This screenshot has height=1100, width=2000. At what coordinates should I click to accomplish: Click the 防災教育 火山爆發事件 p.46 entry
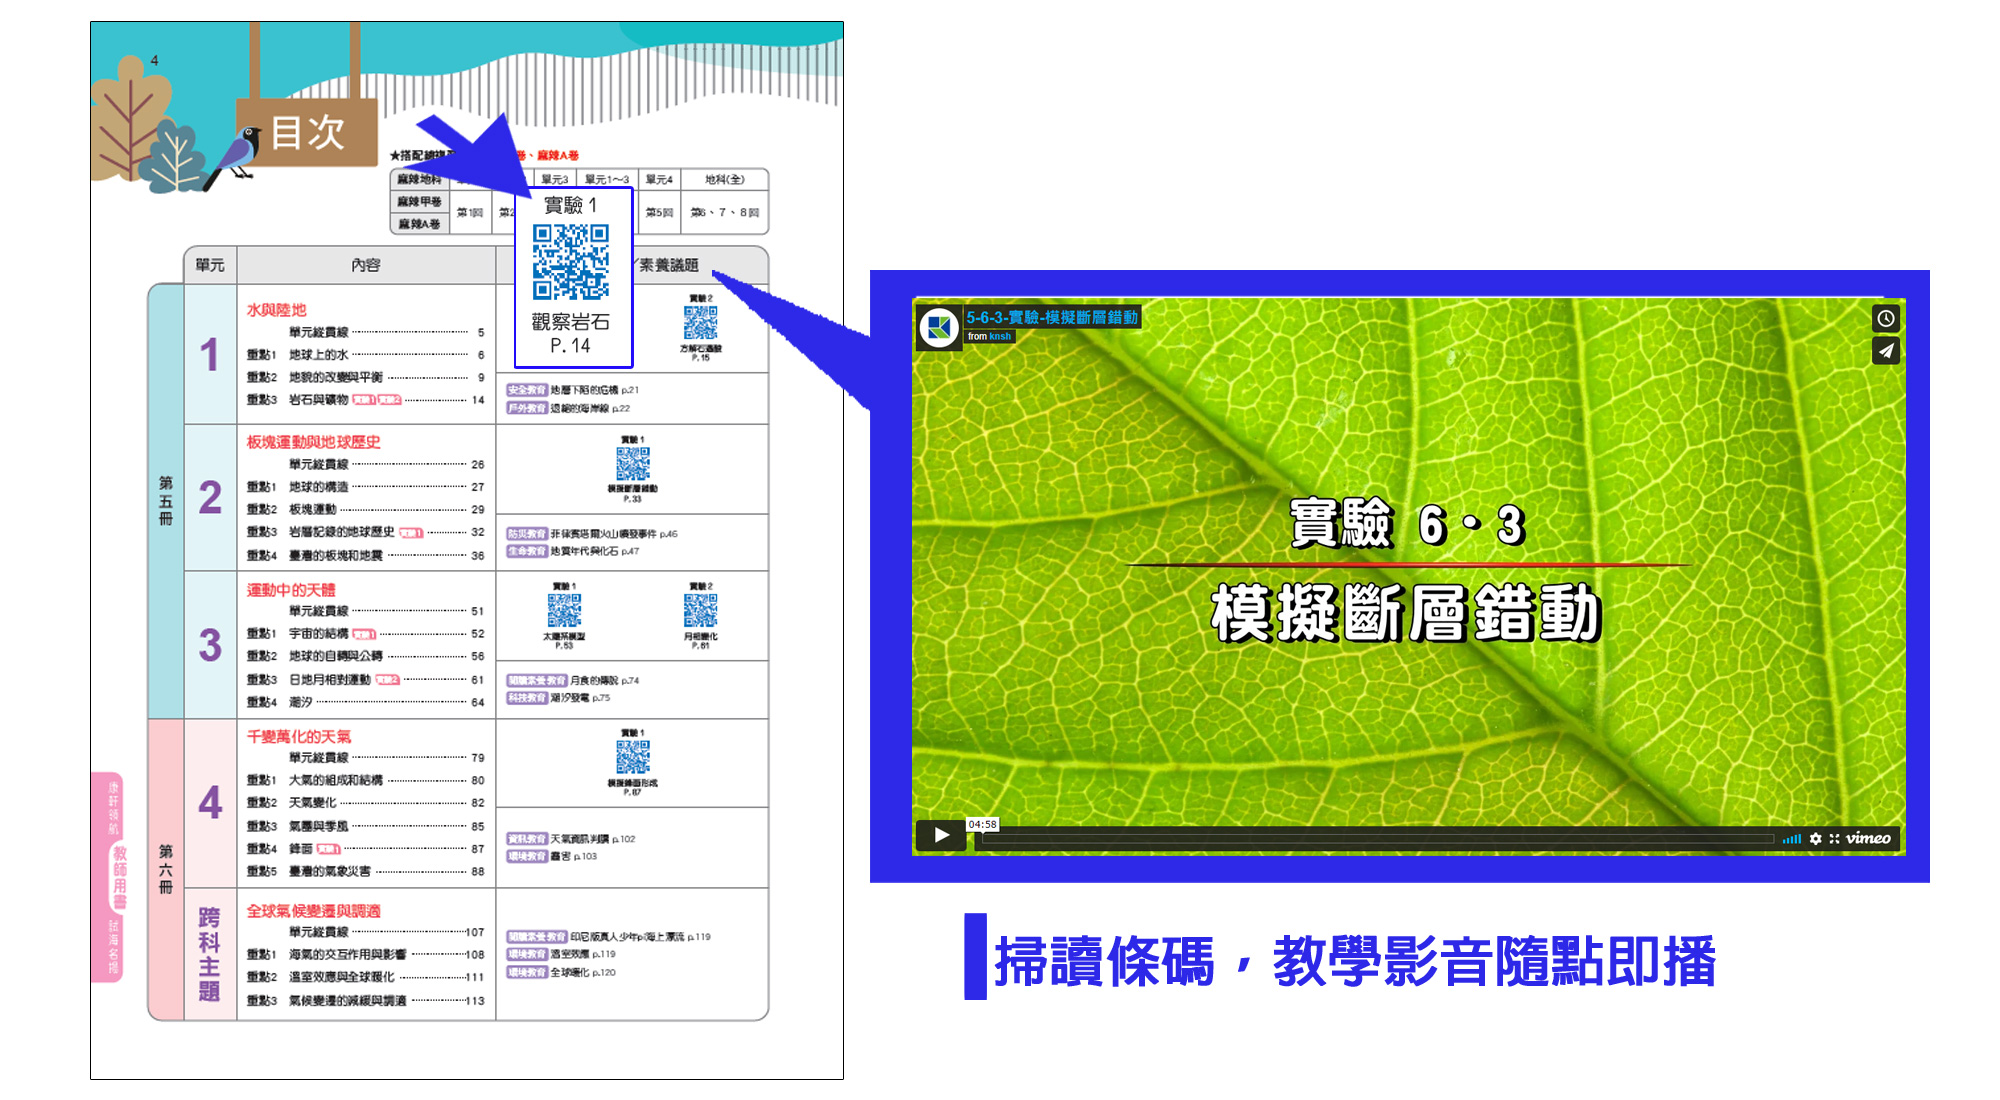[592, 534]
